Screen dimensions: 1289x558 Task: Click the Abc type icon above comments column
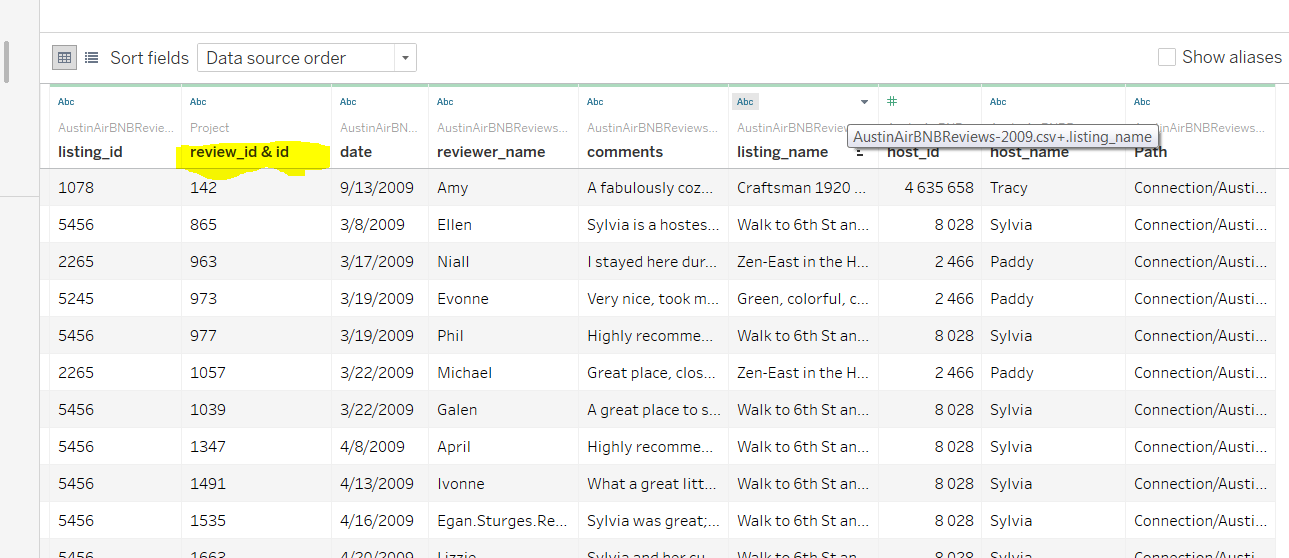pyautogui.click(x=595, y=102)
